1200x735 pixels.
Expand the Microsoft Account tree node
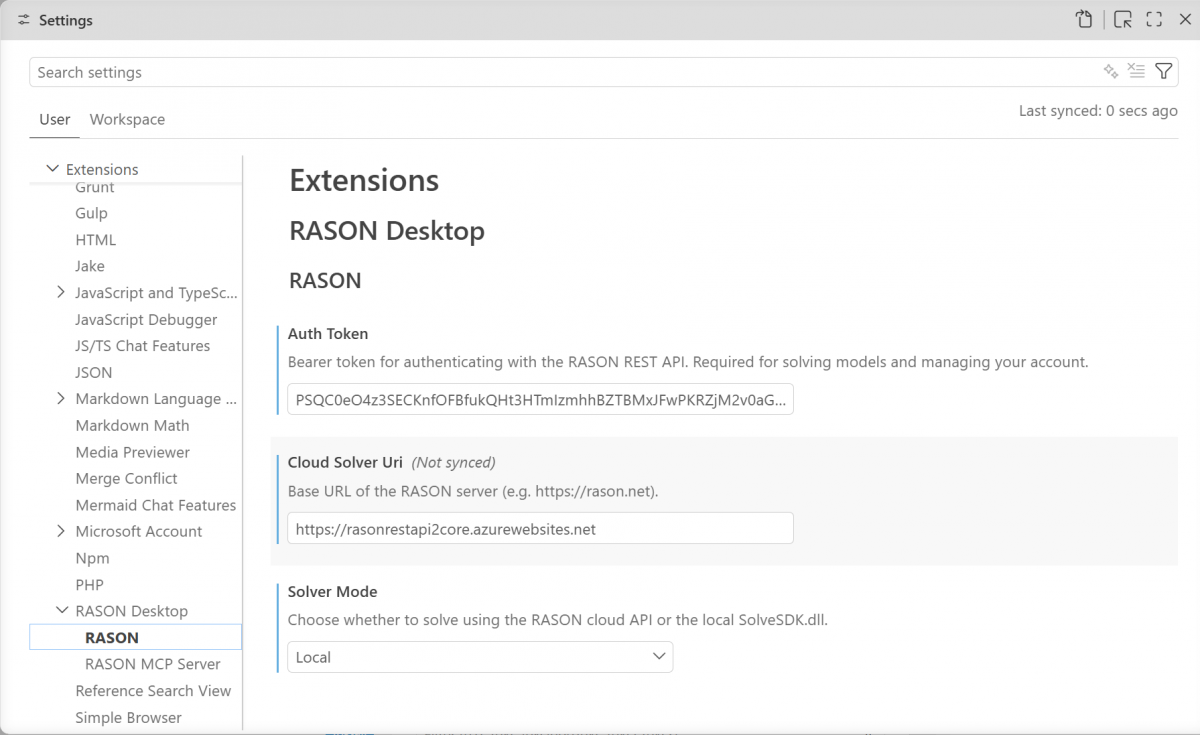coord(62,531)
